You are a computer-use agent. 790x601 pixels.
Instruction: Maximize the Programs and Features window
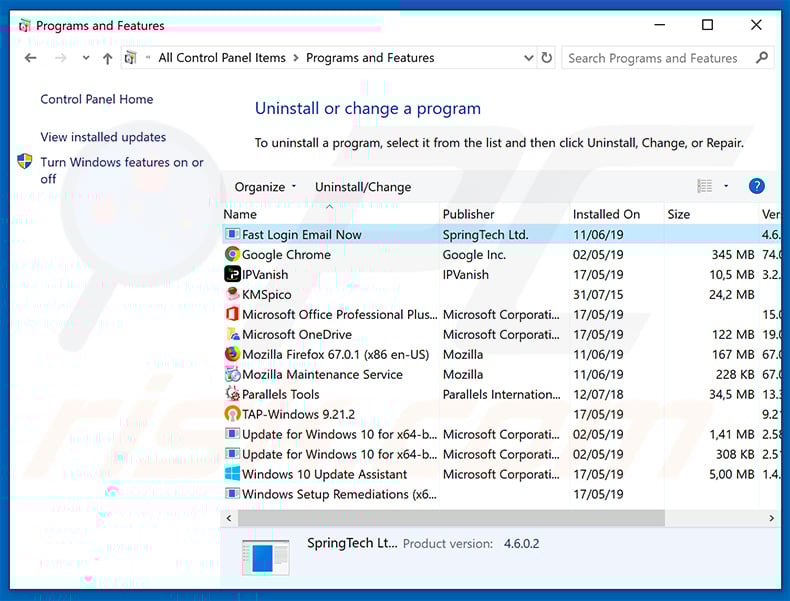click(x=707, y=25)
